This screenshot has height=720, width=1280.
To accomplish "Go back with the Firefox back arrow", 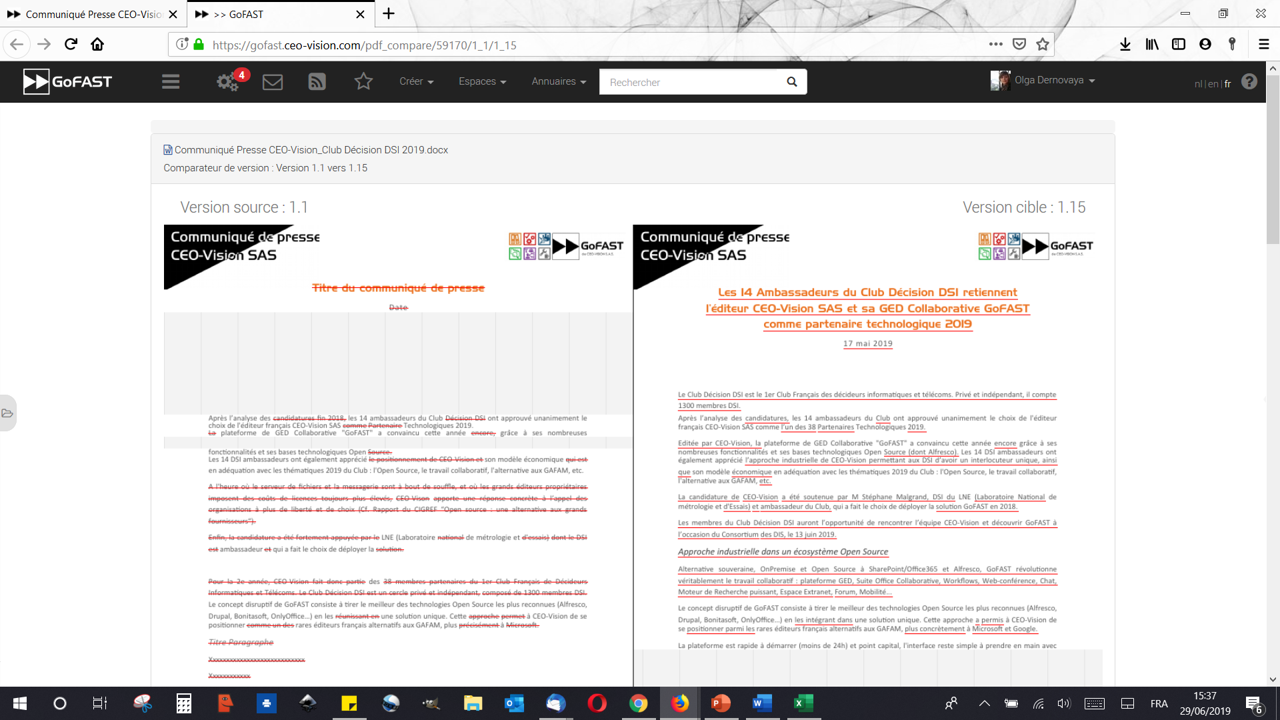I will (17, 44).
